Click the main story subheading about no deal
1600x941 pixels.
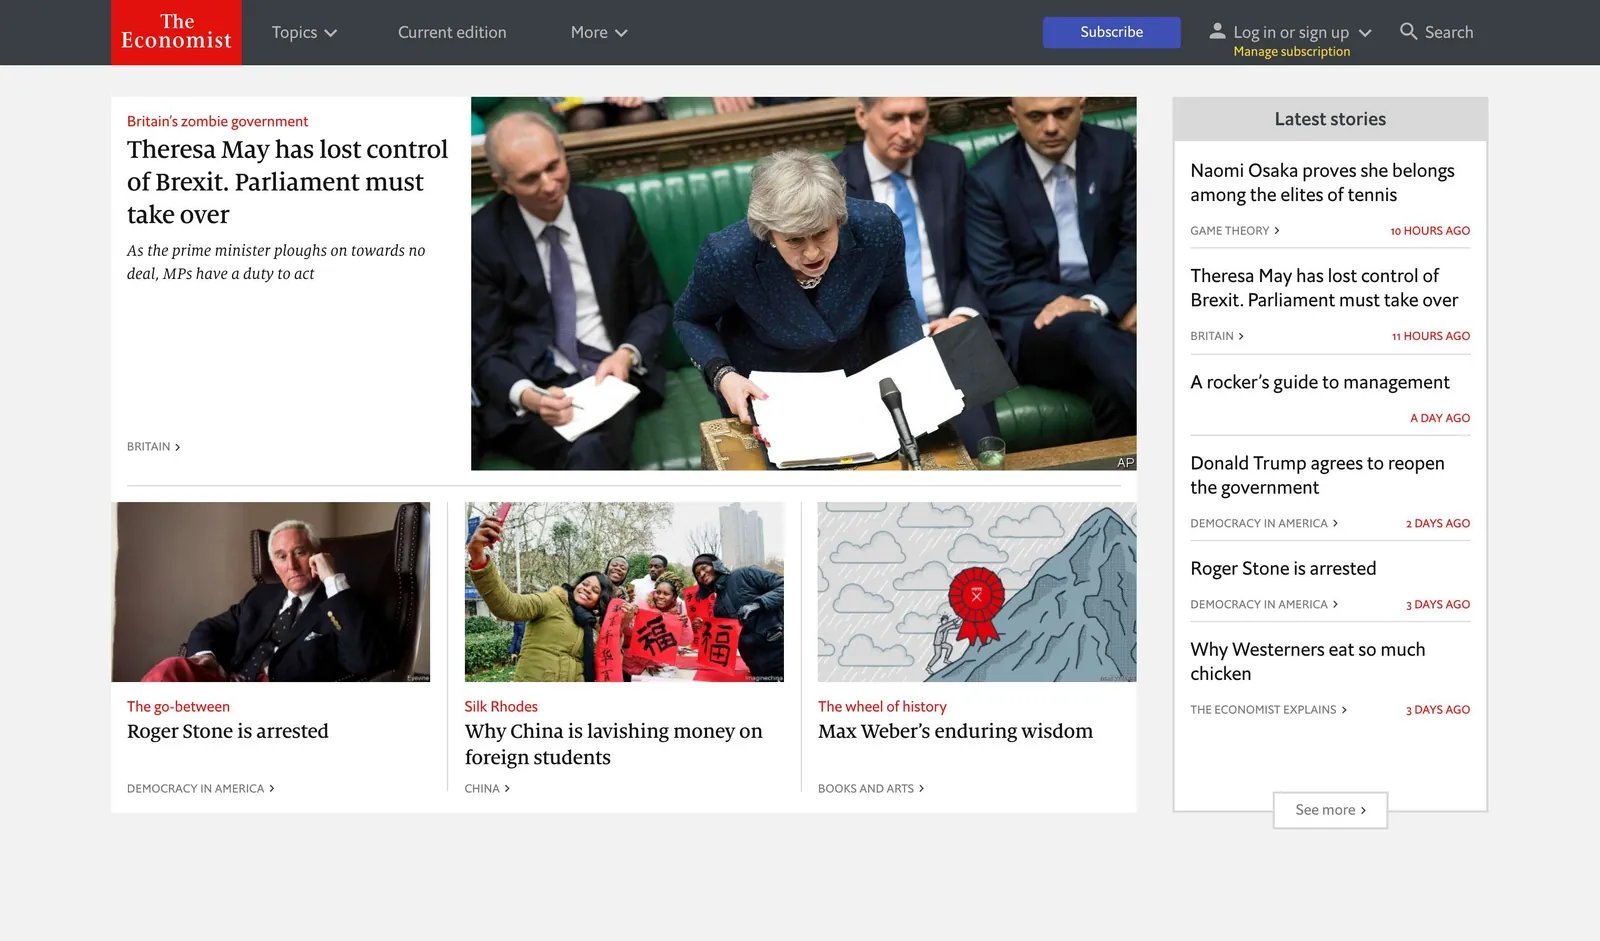coord(276,262)
